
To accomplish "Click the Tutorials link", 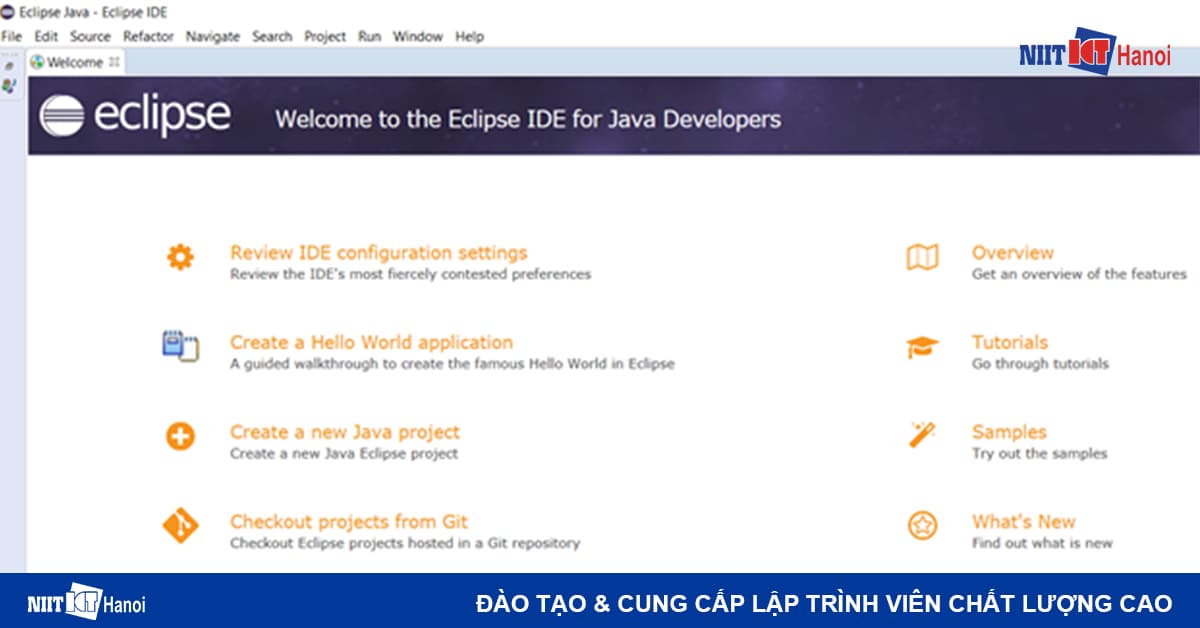I will [1008, 341].
